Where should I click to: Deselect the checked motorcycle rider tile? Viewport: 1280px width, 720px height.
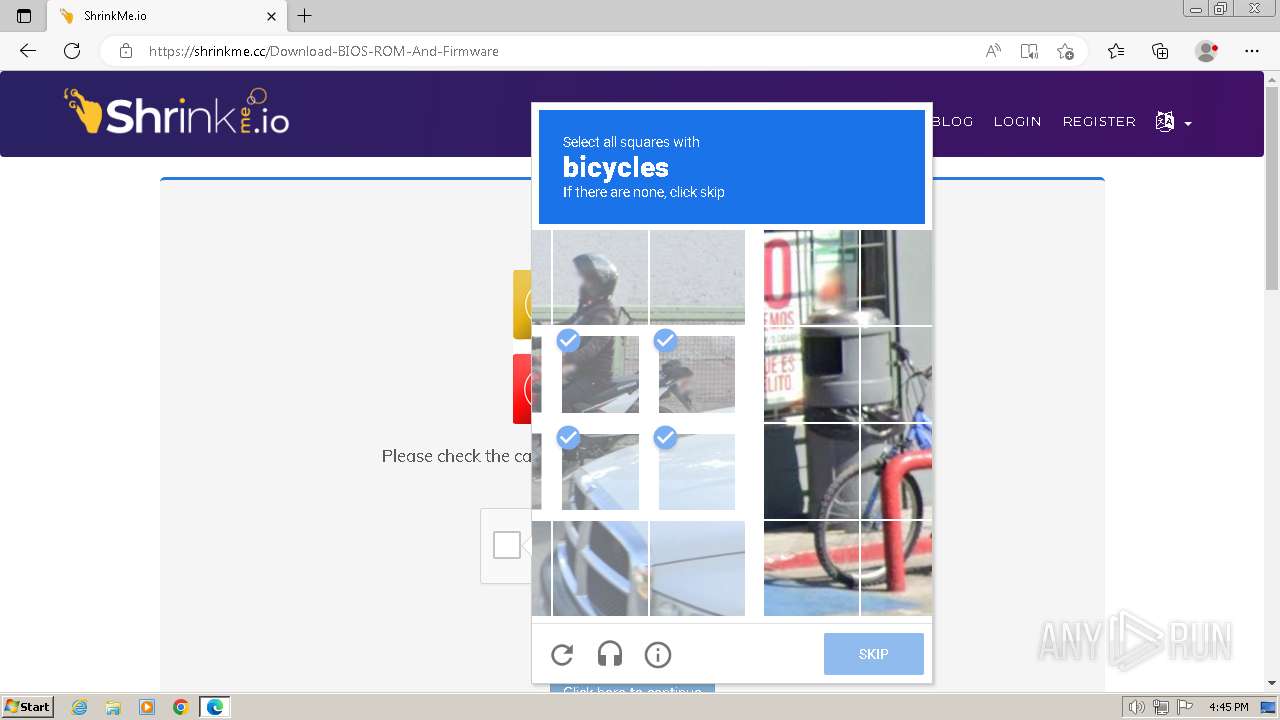pos(600,374)
